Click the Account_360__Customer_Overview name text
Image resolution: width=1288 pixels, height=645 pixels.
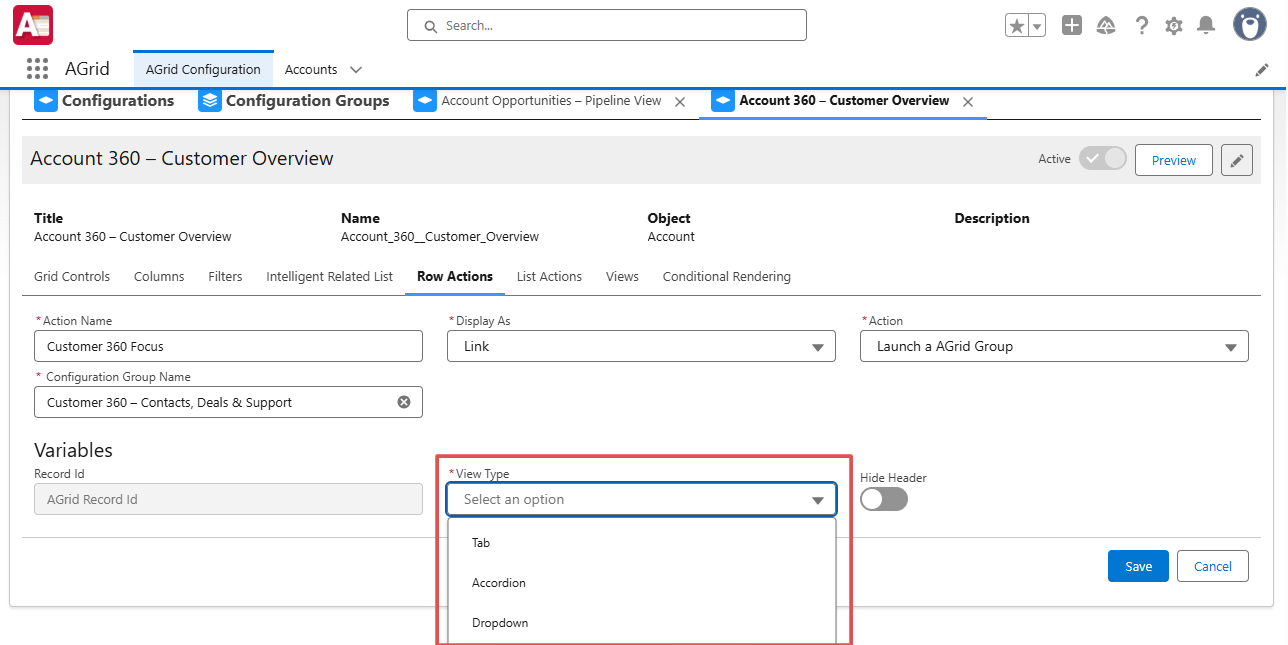[440, 237]
